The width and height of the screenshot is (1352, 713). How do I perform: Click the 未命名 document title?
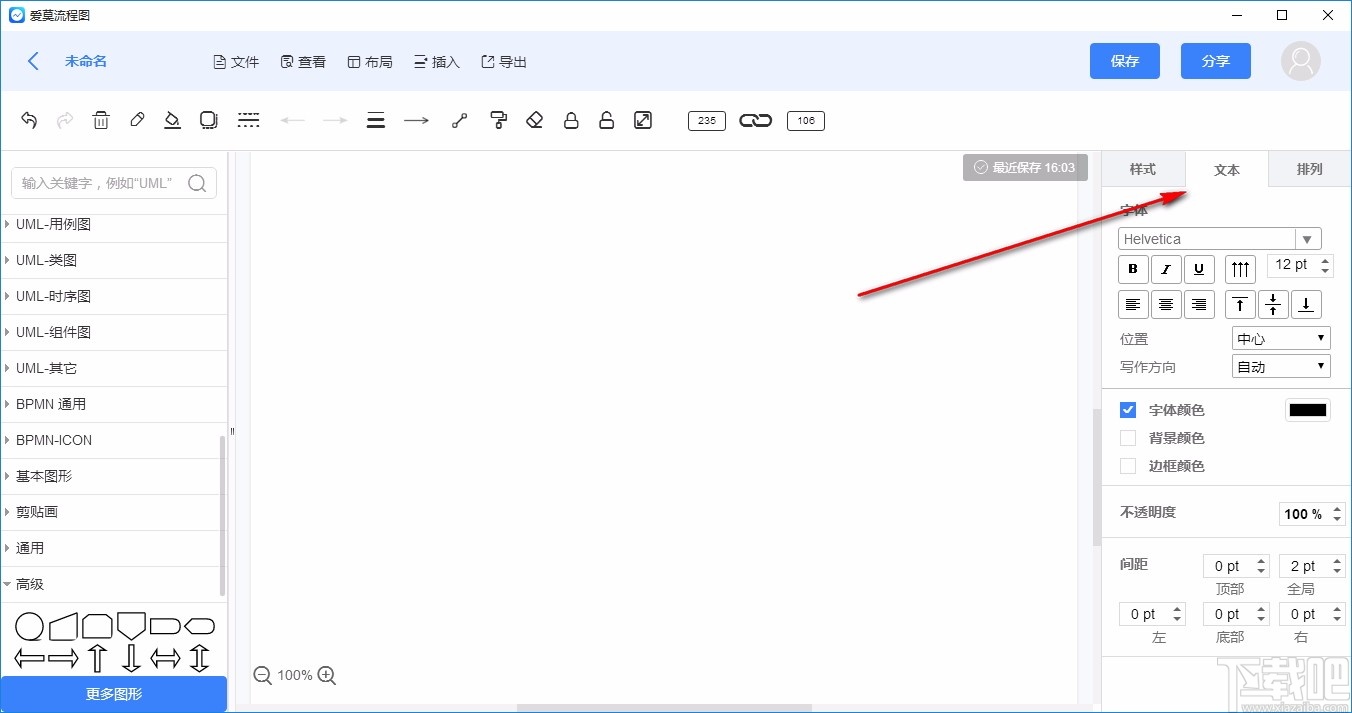(86, 61)
